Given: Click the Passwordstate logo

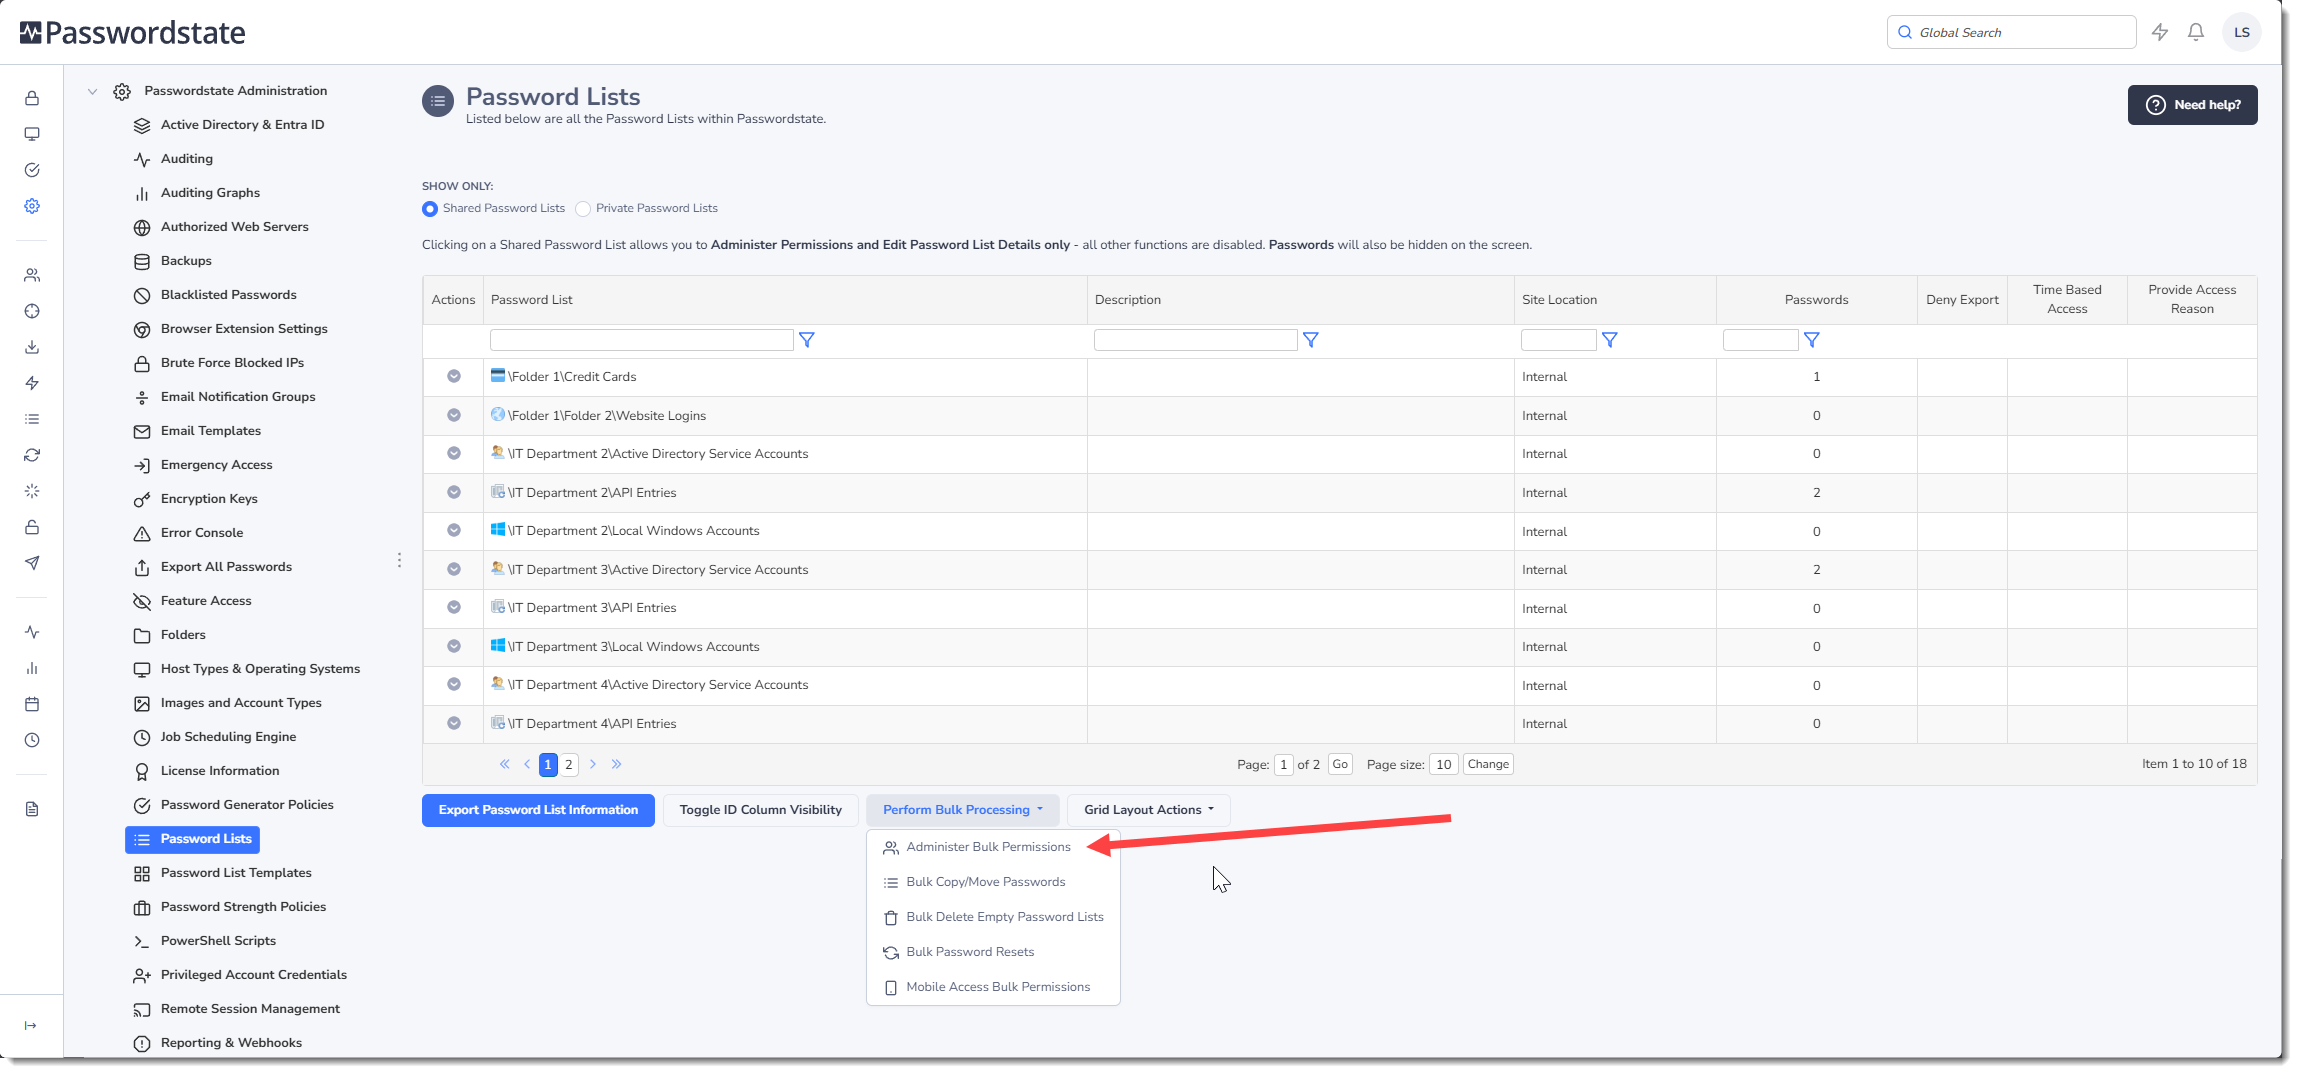Looking at the screenshot, I should [x=132, y=33].
